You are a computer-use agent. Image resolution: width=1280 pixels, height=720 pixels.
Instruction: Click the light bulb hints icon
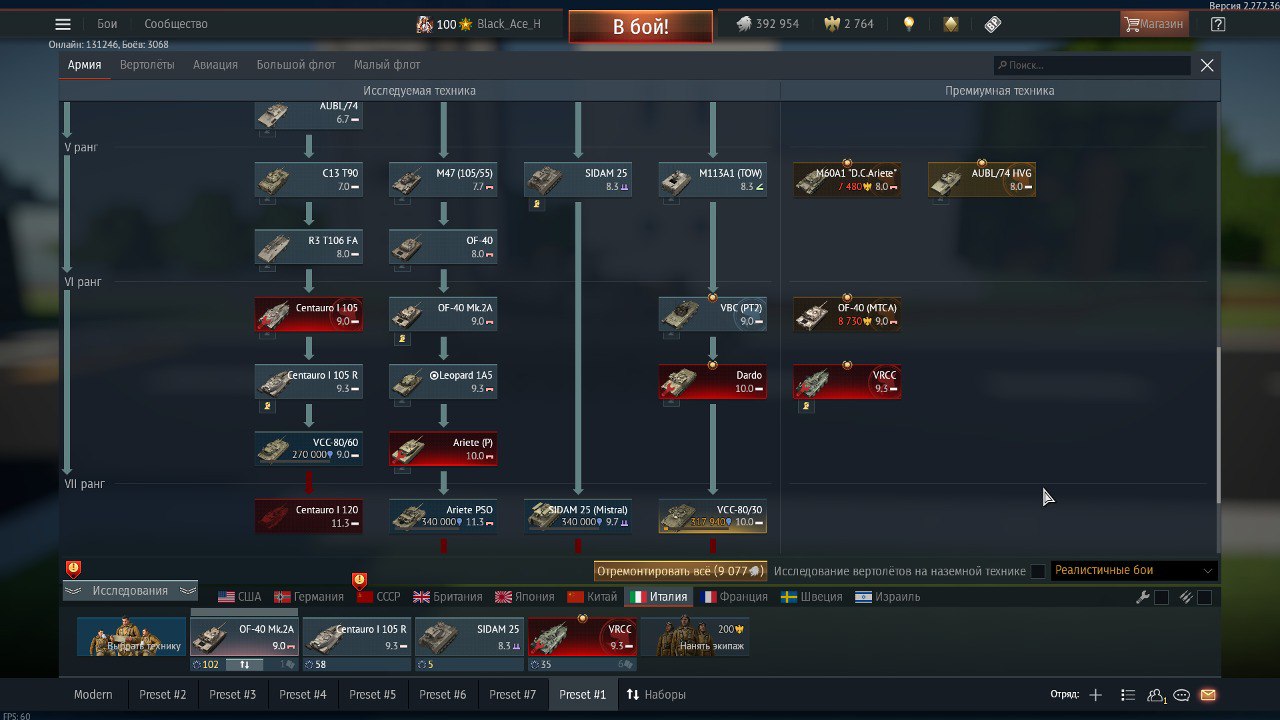coord(909,24)
